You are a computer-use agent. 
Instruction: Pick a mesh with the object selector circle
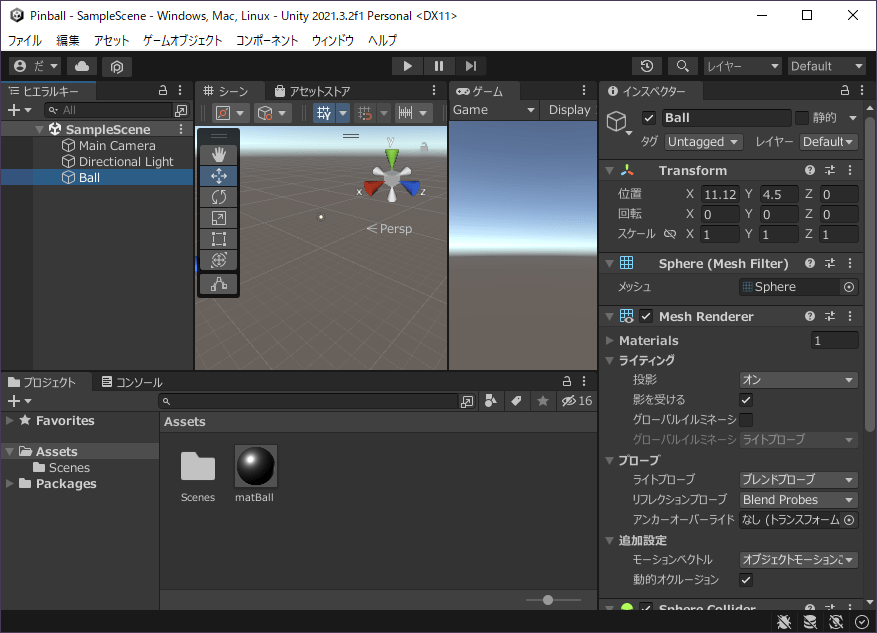[849, 287]
